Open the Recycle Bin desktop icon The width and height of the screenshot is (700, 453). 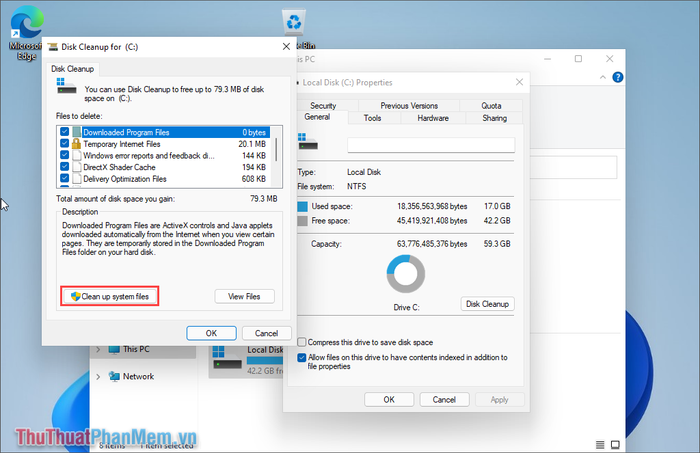pyautogui.click(x=294, y=22)
